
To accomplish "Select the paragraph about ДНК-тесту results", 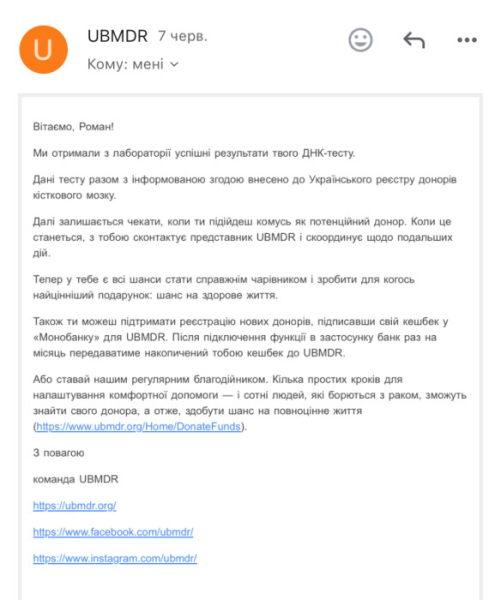I will tap(194, 153).
